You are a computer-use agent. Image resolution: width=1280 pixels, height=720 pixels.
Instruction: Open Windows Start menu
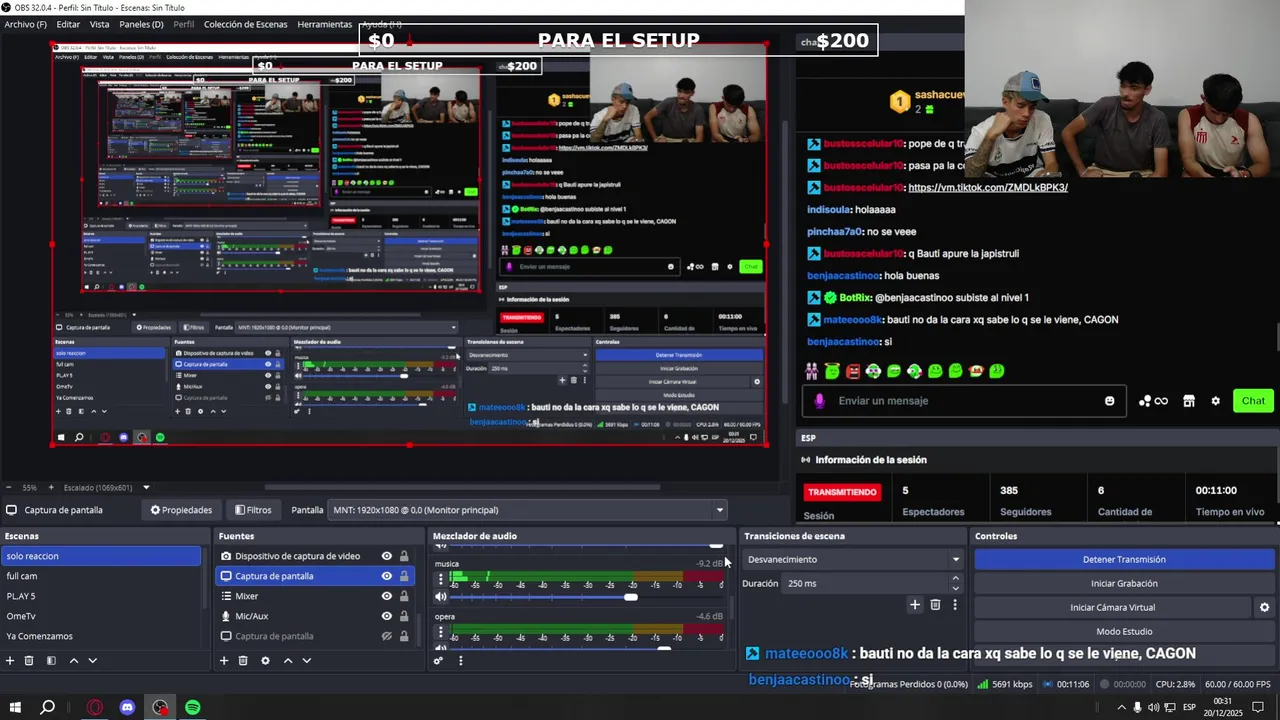pyautogui.click(x=15, y=707)
